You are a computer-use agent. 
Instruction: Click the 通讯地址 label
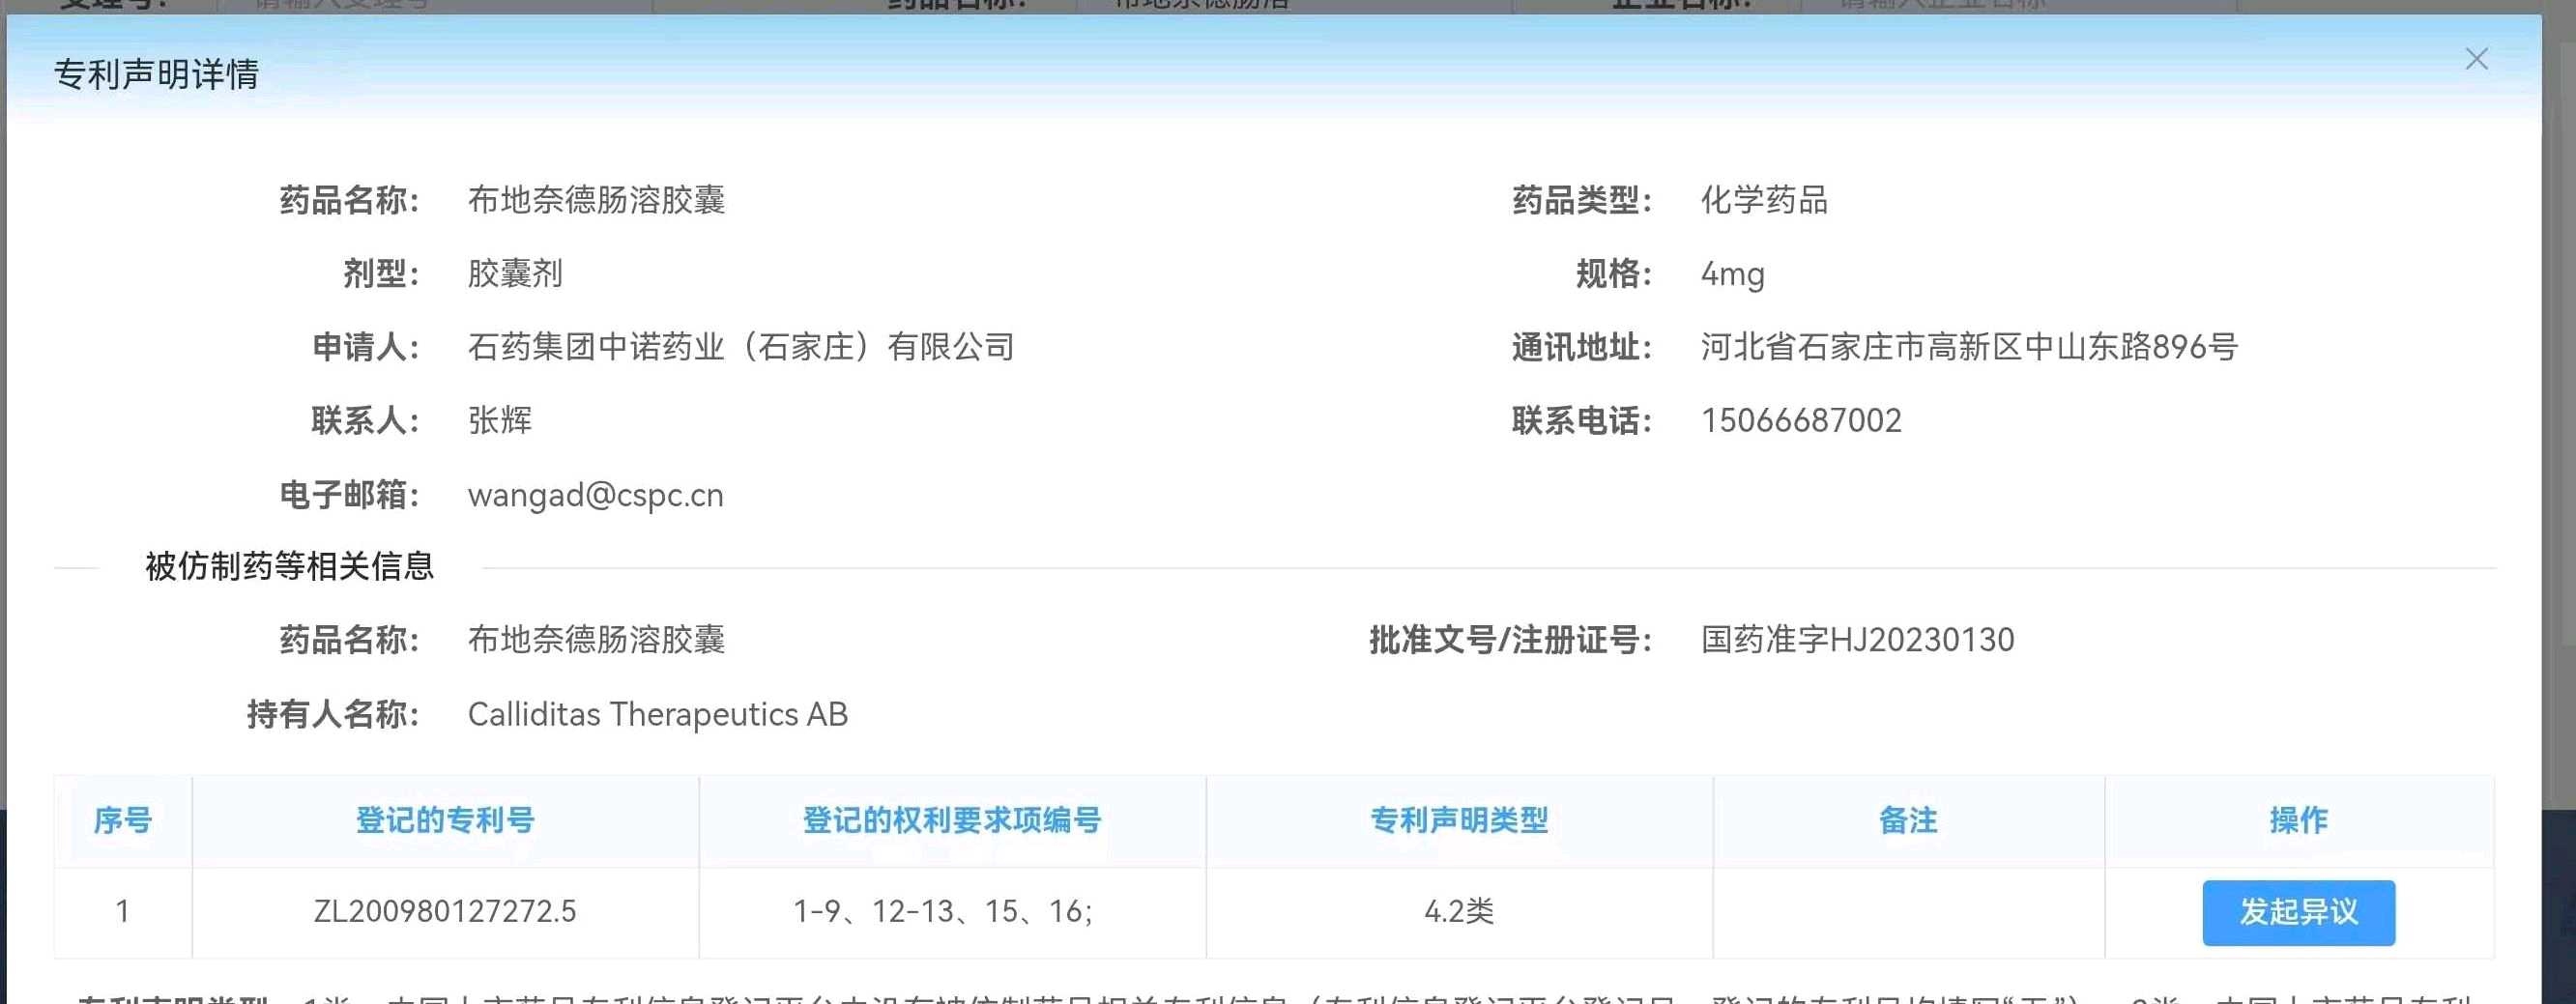(x=1582, y=347)
